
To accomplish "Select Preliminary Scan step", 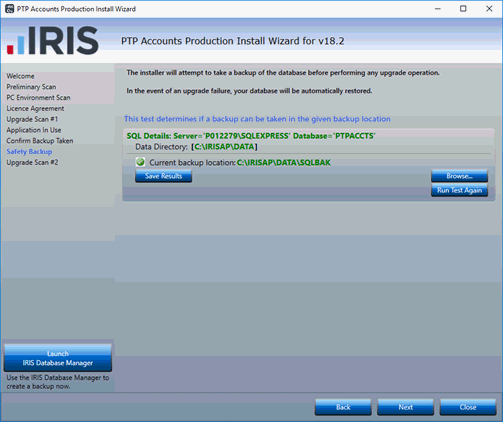I will click(x=31, y=87).
